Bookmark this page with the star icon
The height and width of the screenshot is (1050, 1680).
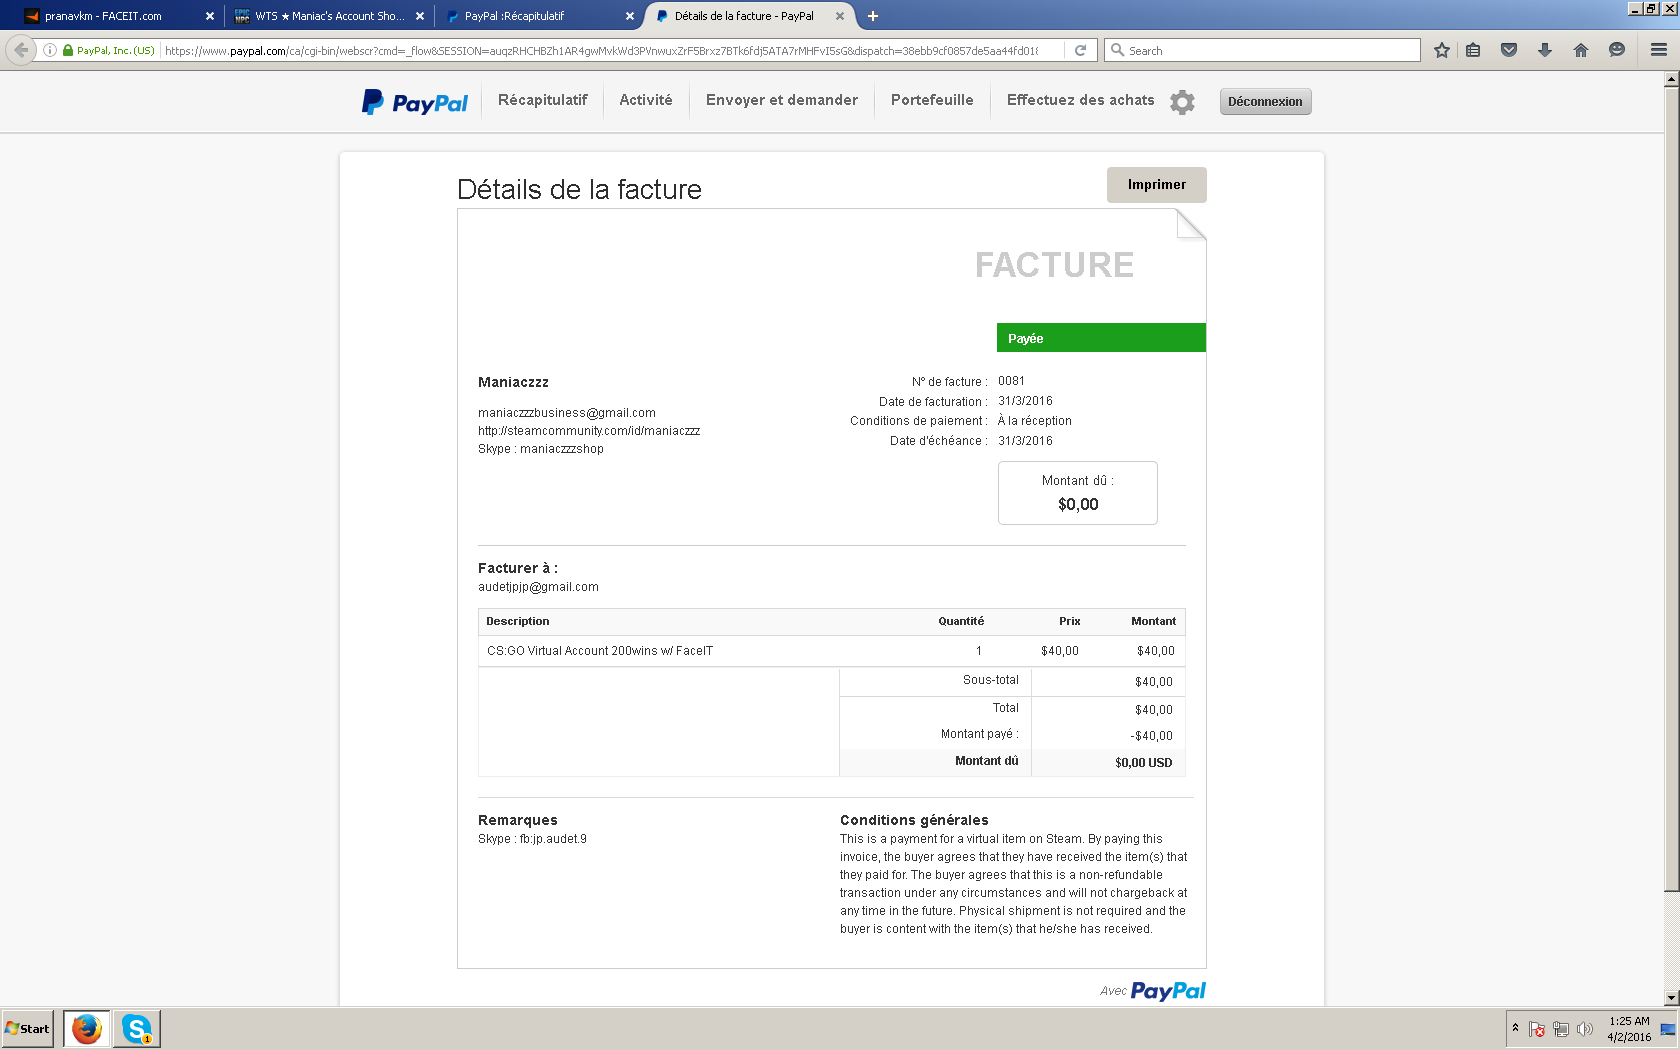(1441, 50)
